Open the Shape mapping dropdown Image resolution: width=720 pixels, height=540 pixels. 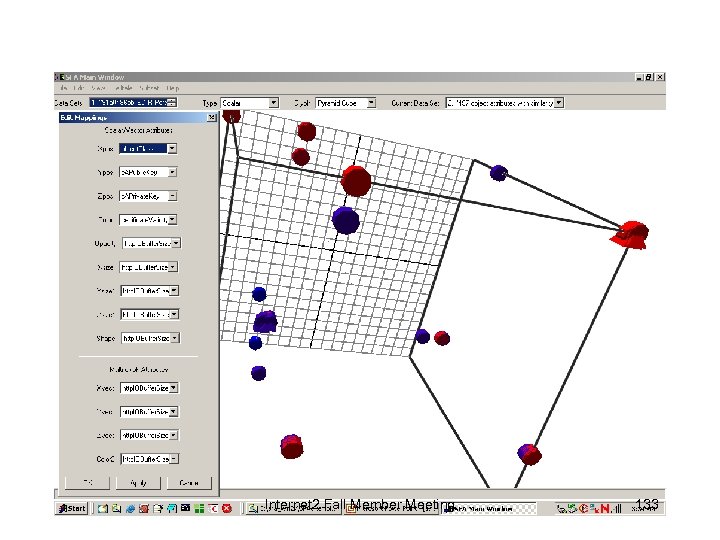174,338
